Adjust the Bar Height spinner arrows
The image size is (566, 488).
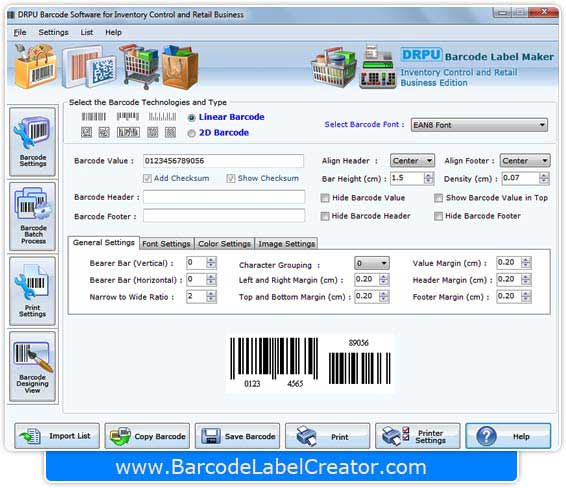tap(428, 178)
